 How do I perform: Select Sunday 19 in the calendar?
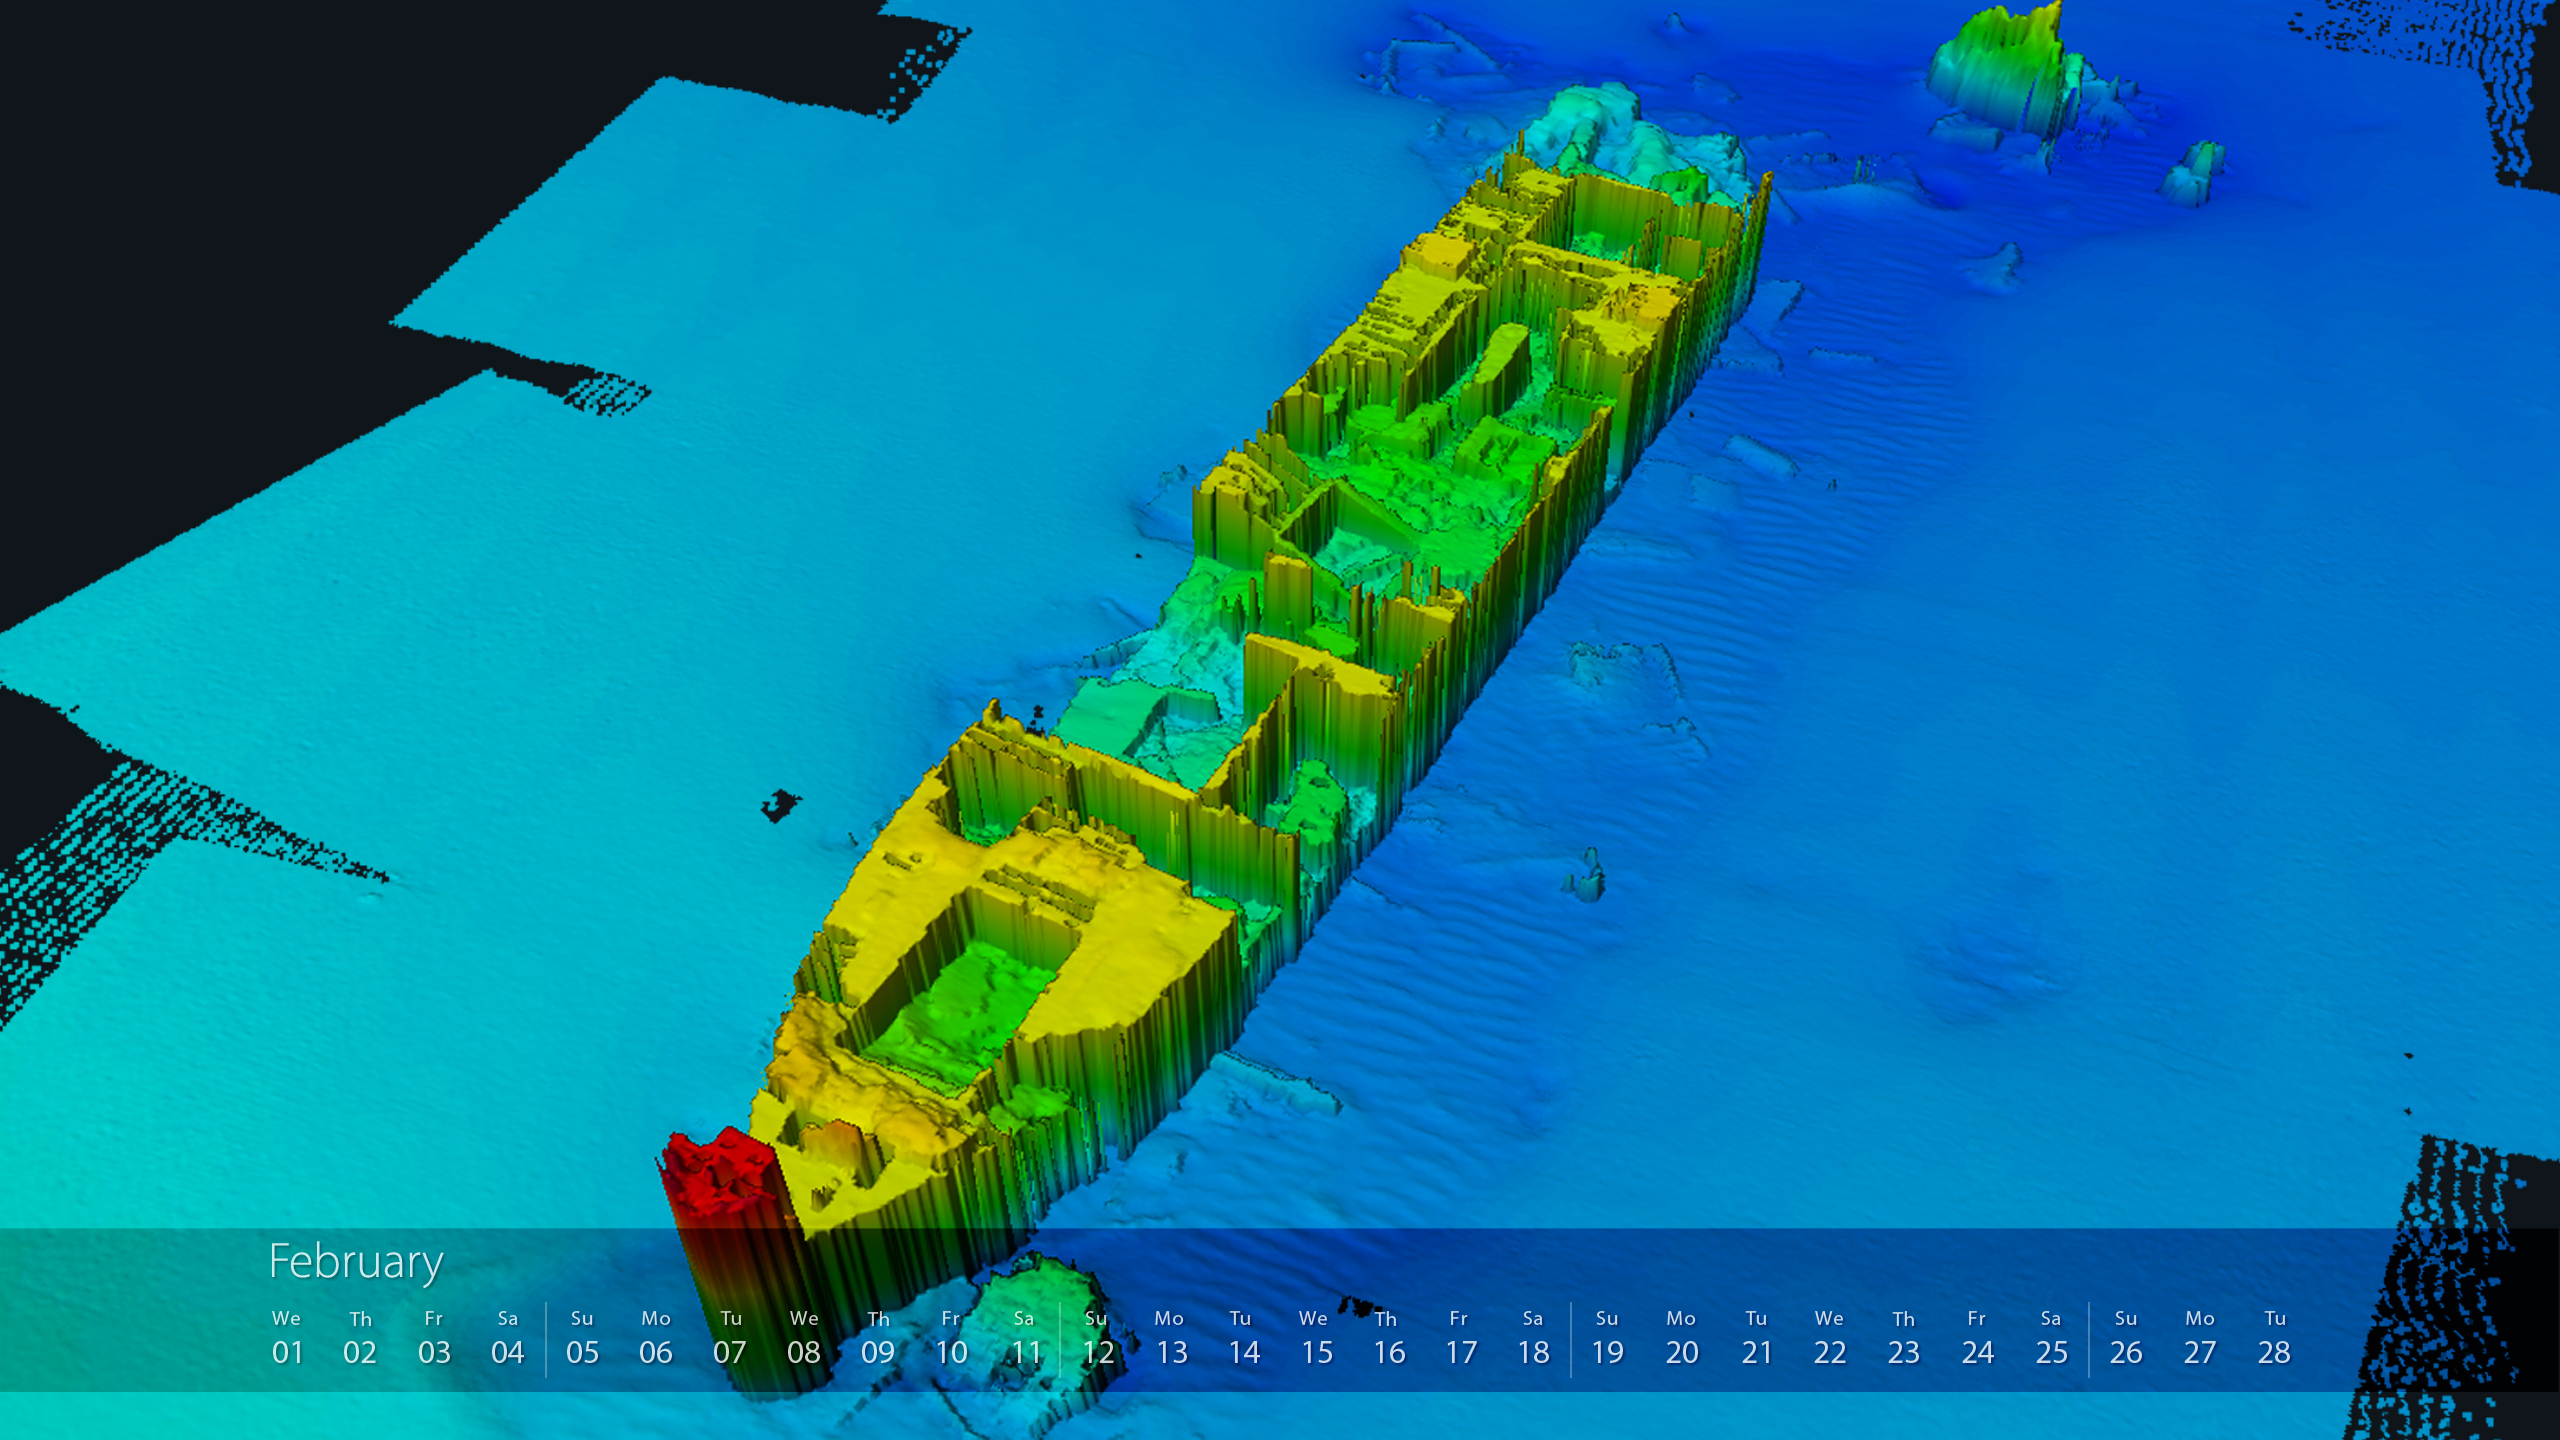pos(1607,1338)
